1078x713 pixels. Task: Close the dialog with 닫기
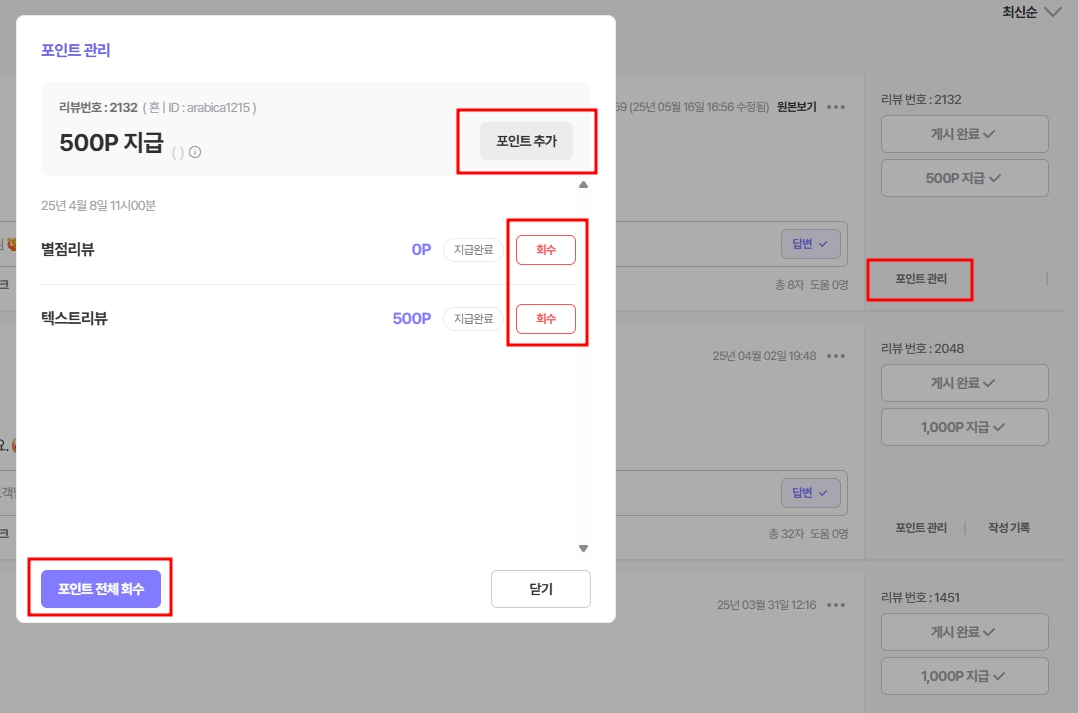[541, 589]
